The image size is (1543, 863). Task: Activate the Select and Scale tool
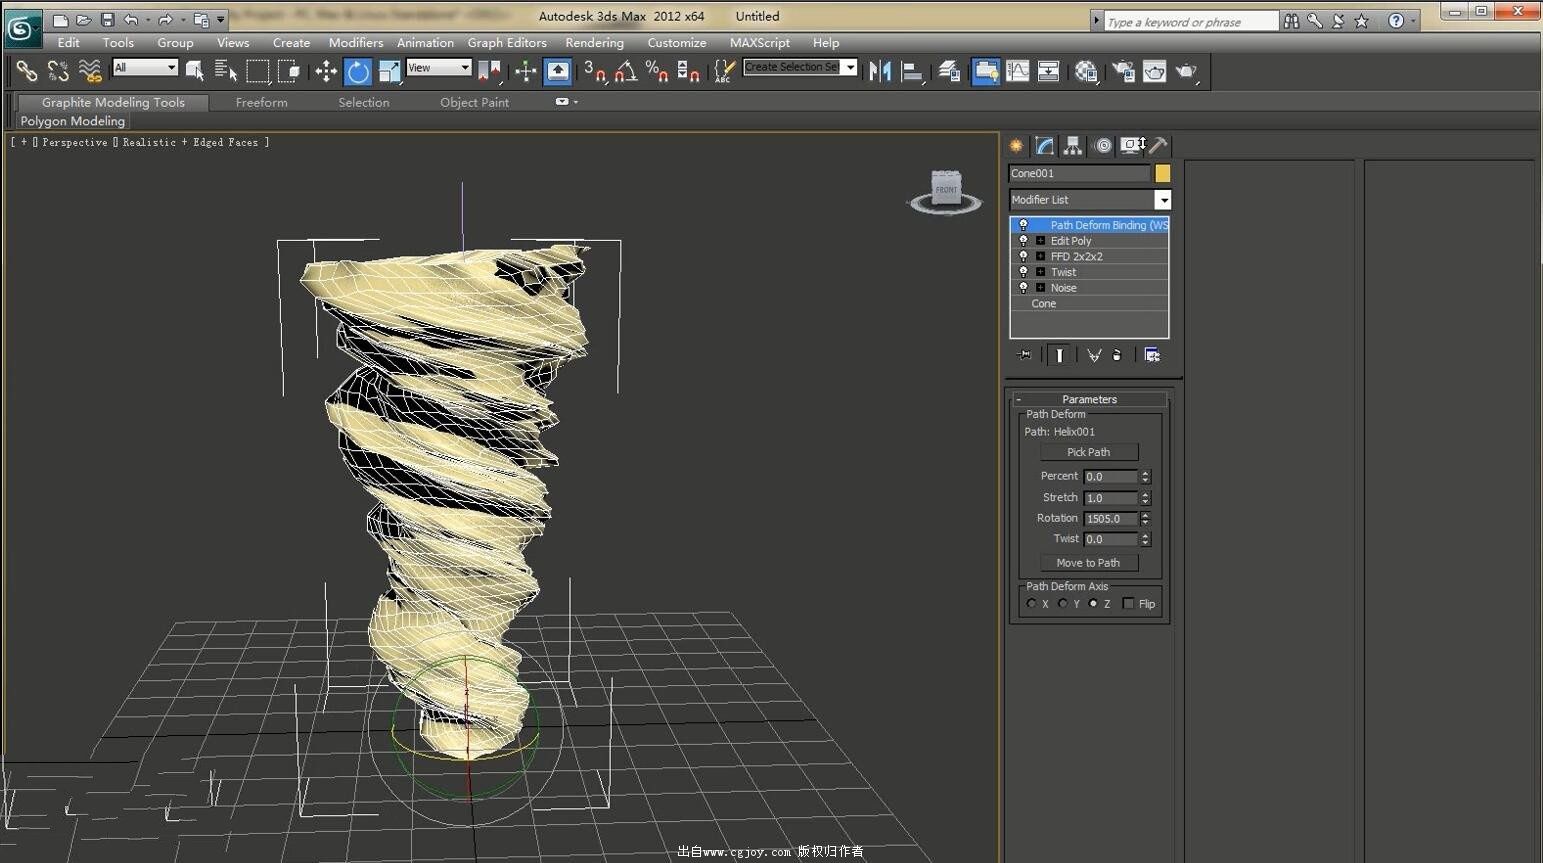pyautogui.click(x=389, y=71)
